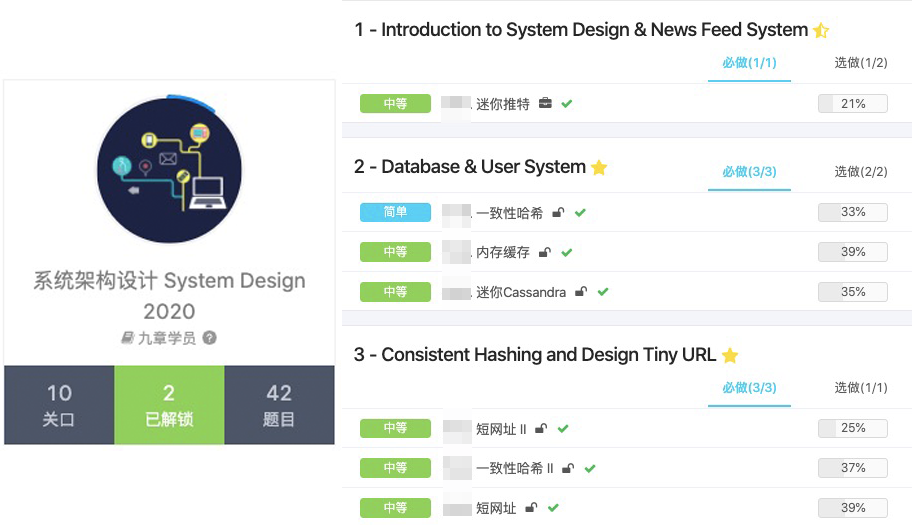Screen dimensions: 912x525
Task: Click the star icon next to News Feed System
Action: [x=821, y=30]
